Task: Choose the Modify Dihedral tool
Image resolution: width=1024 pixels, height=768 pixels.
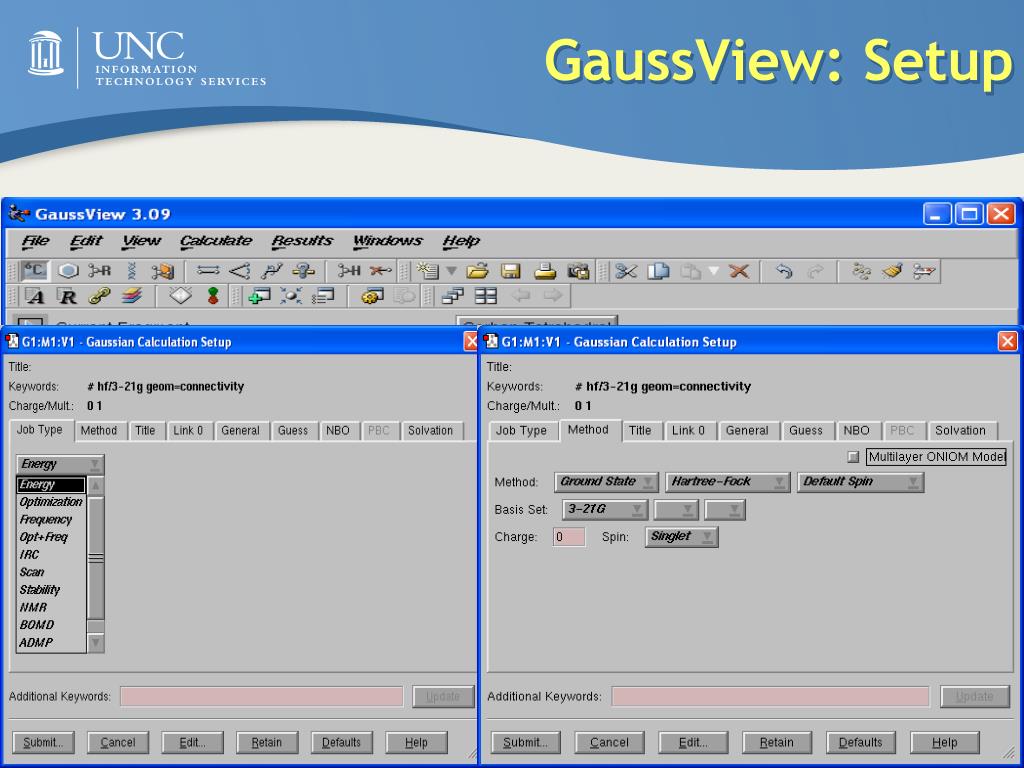Action: click(272, 270)
